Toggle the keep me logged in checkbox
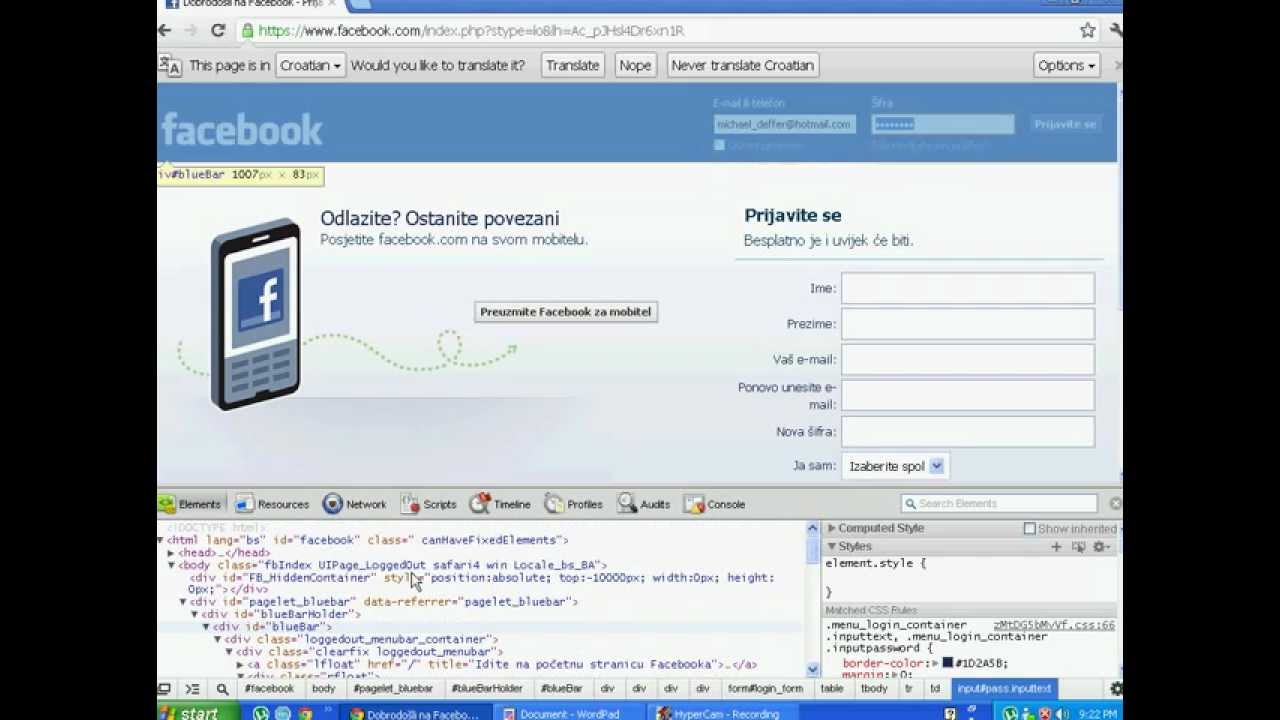The height and width of the screenshot is (720, 1280). (x=719, y=146)
